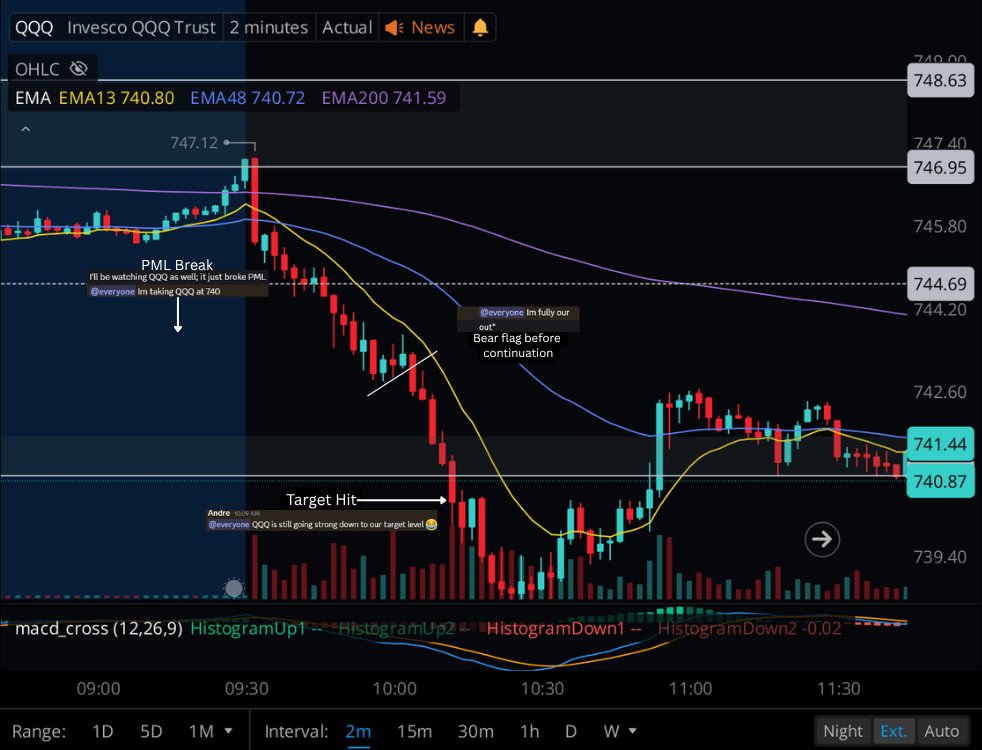Image resolution: width=982 pixels, height=750 pixels.
Task: Click the gray circle session marker
Action: [x=234, y=588]
